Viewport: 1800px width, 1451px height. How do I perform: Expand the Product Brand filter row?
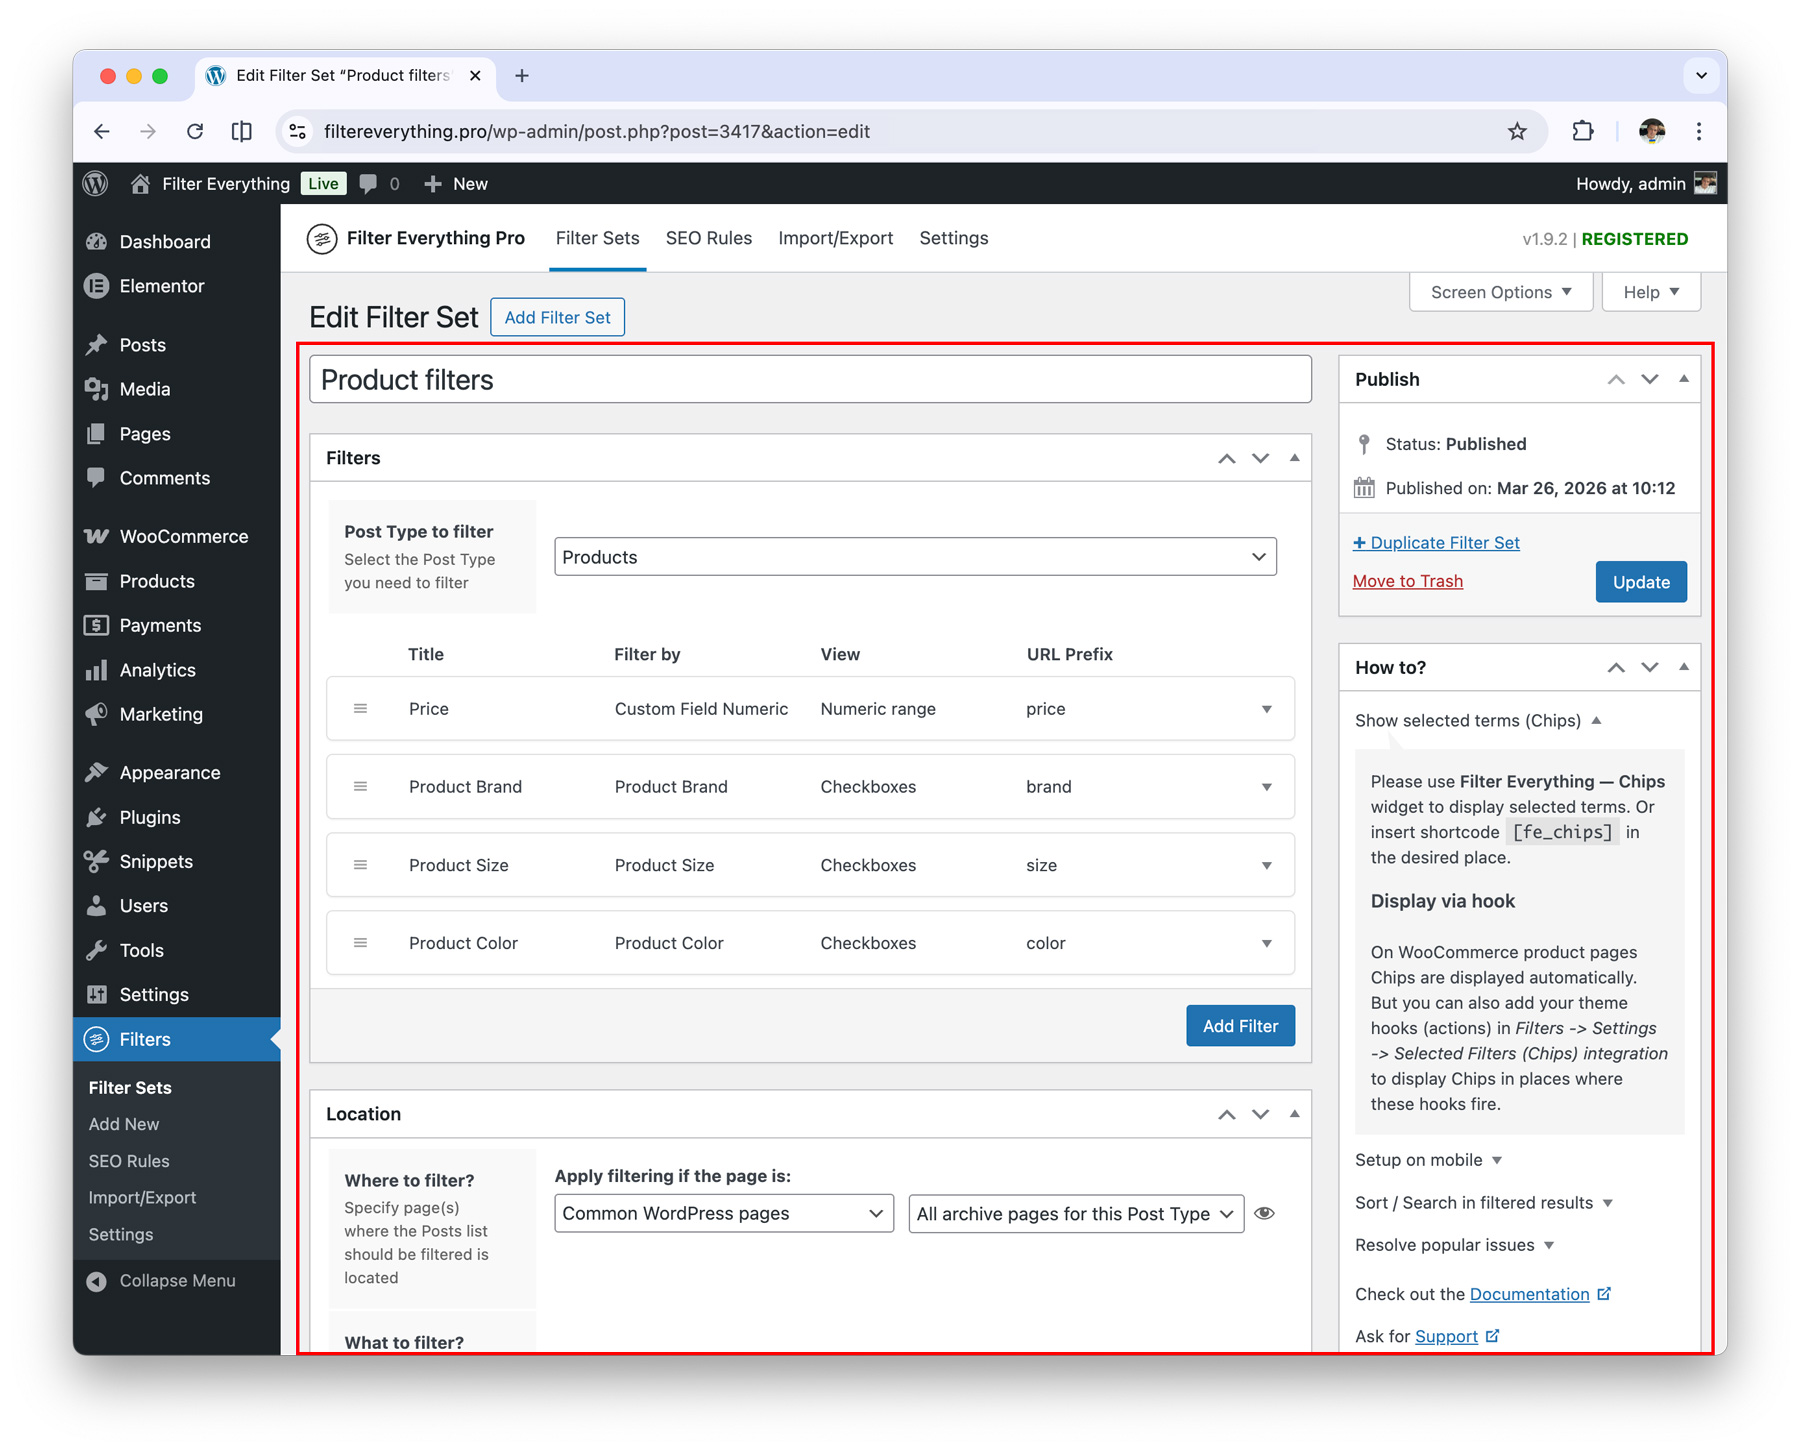[1266, 787]
